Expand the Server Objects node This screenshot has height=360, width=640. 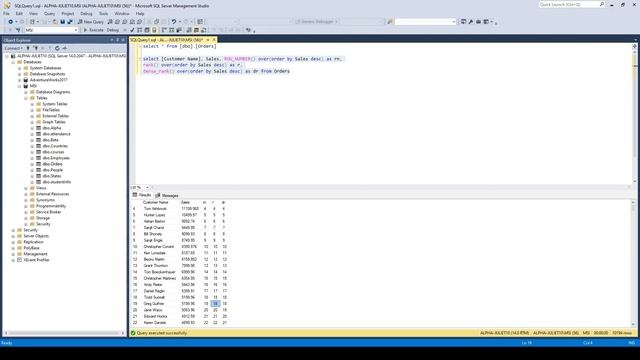[x=13, y=236]
